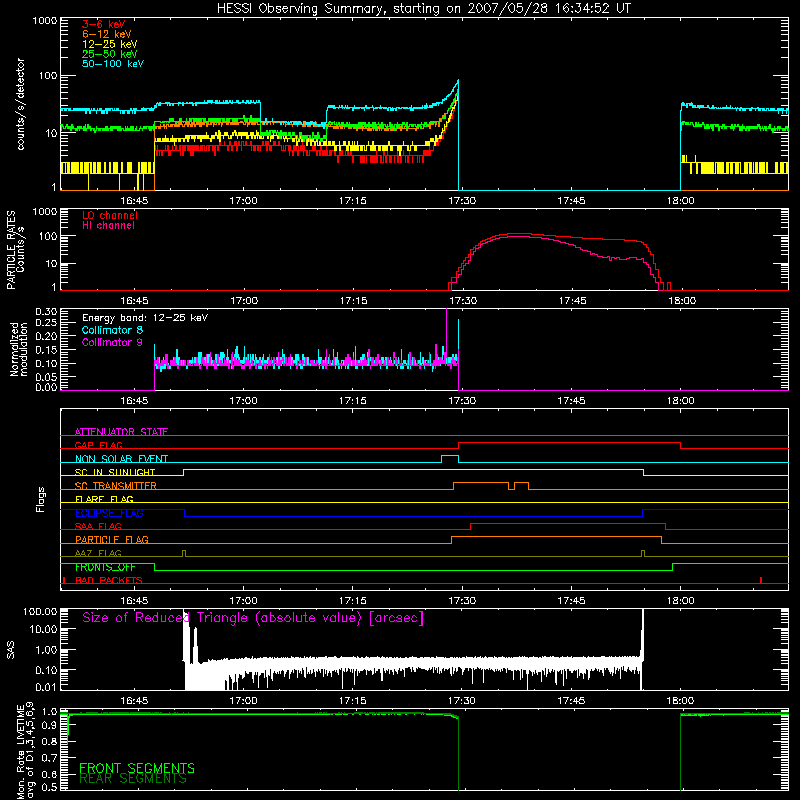Click the count-rate peak near 17:30
This screenshot has height=800, width=800.
[458, 81]
